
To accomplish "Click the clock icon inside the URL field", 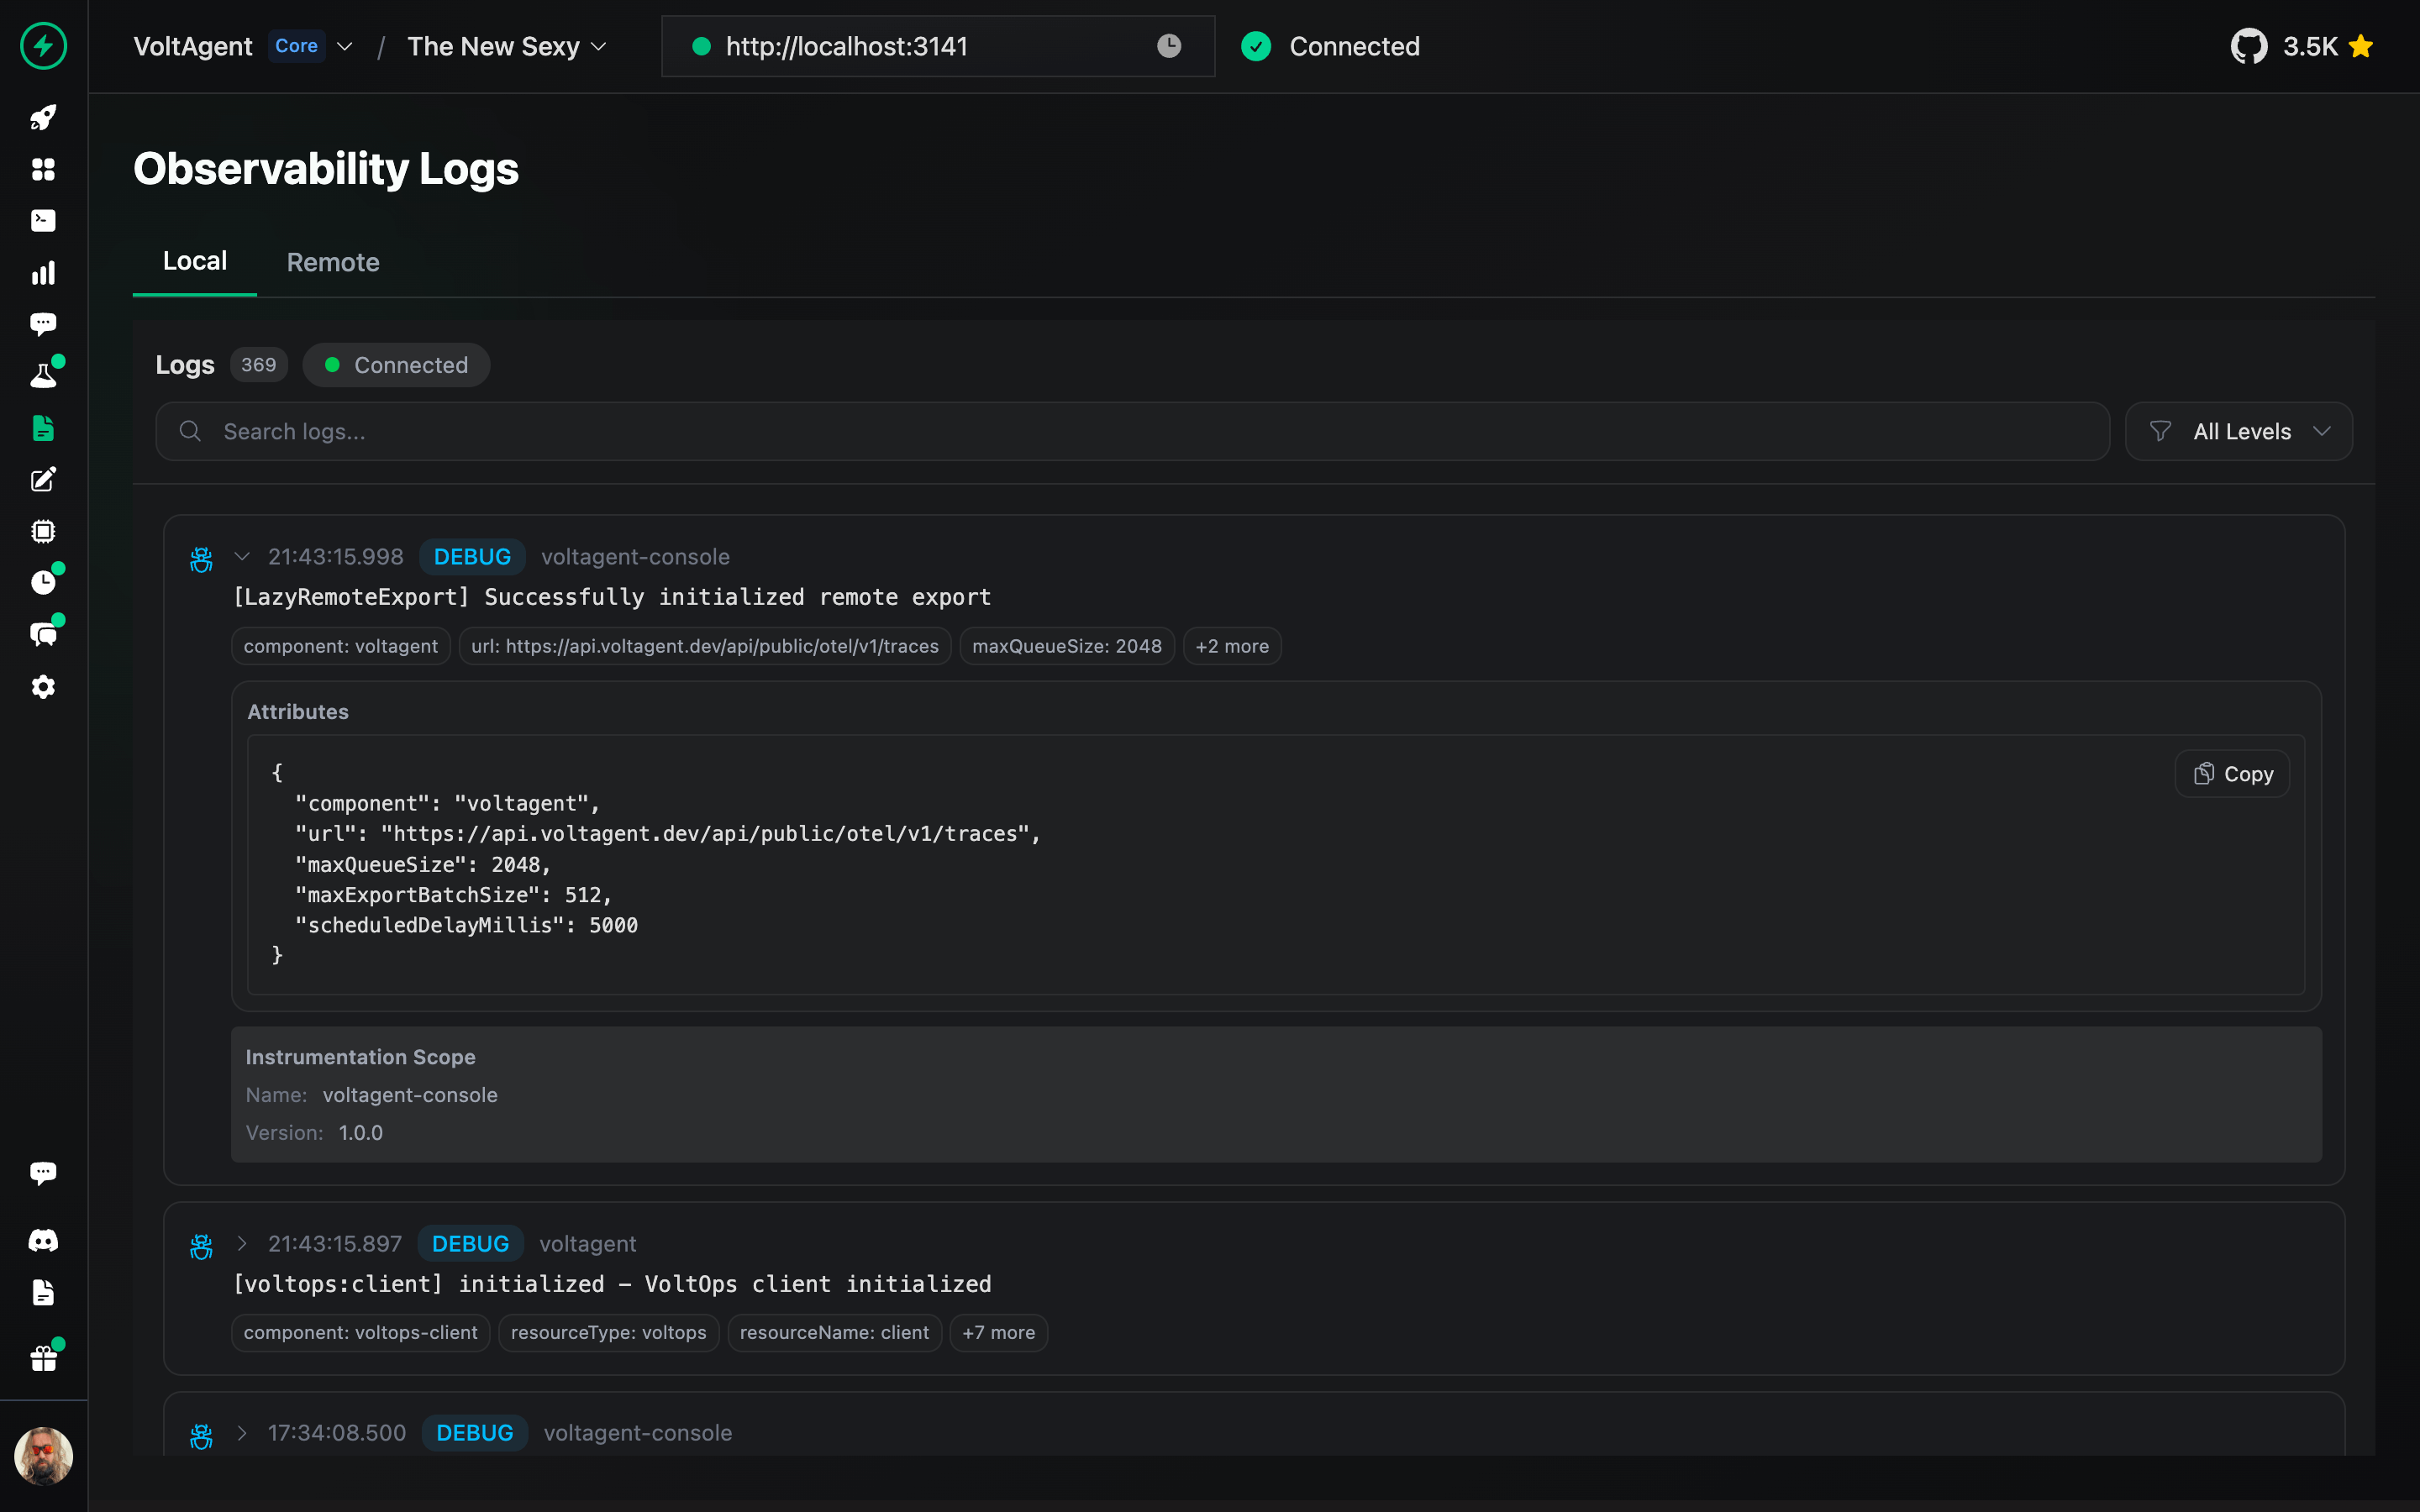I will 1168,46.
